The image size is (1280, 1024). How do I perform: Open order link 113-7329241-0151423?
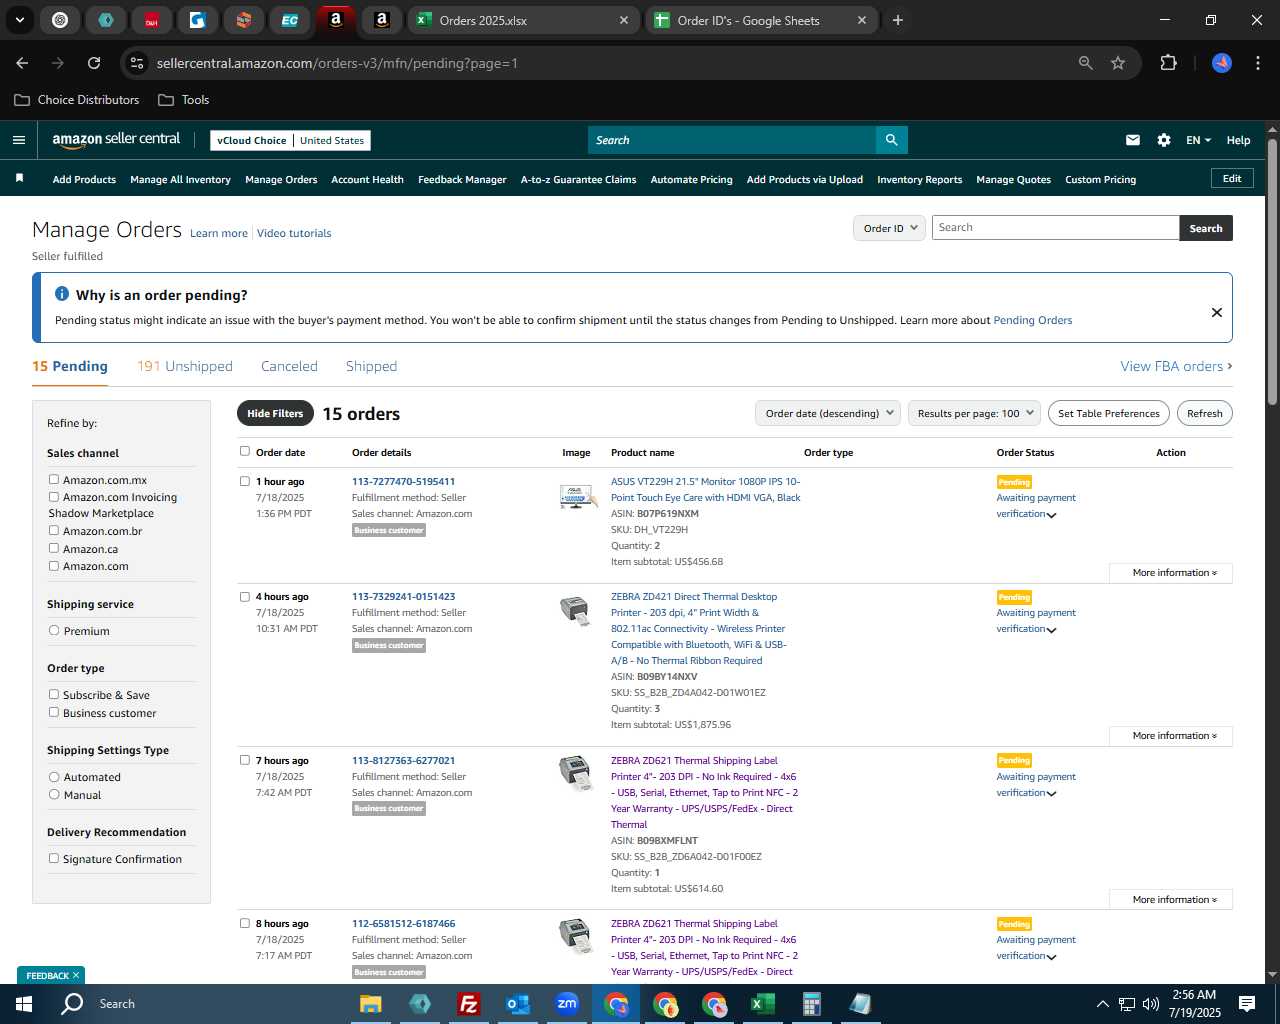pos(403,596)
